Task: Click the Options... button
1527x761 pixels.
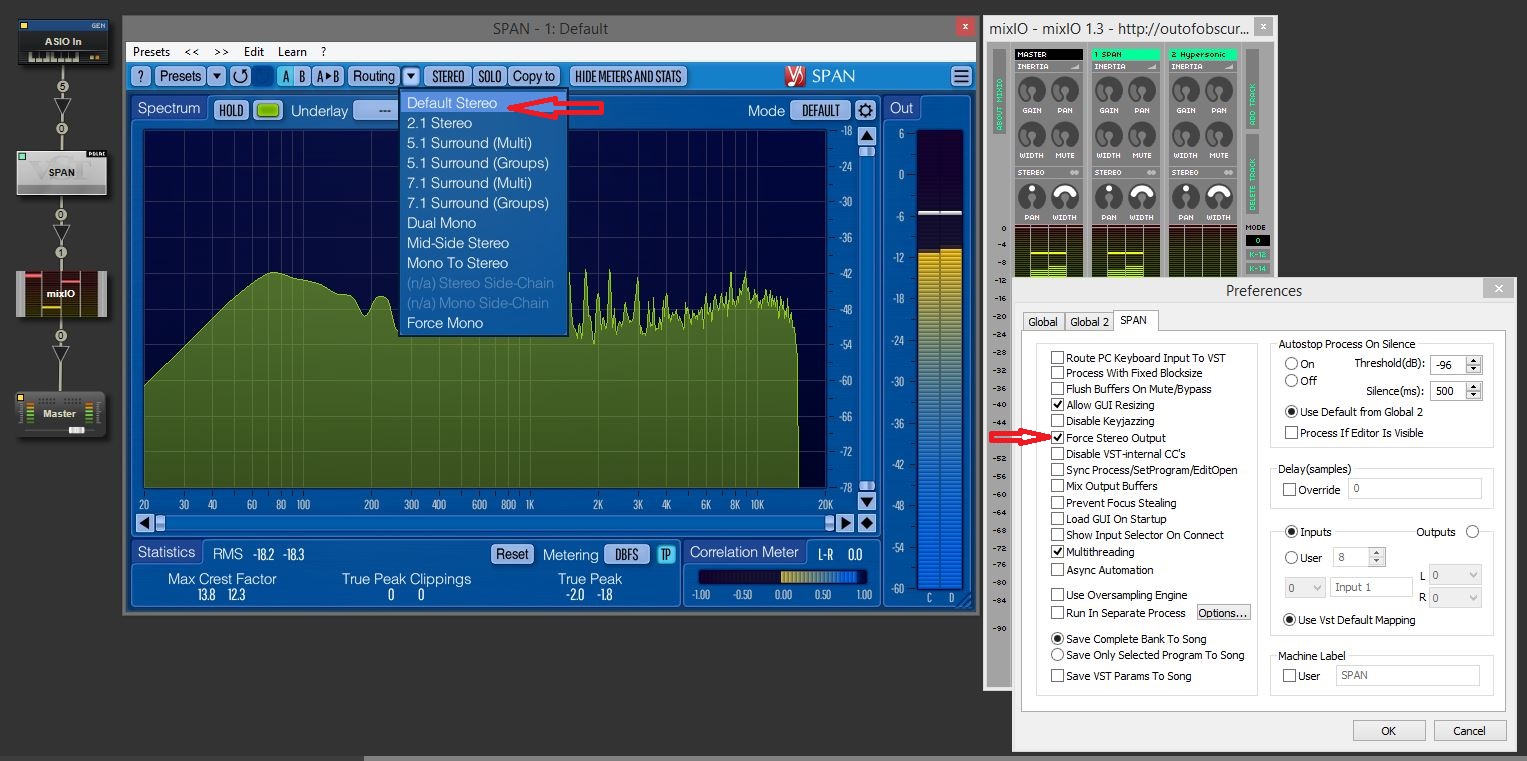Action: 1223,613
